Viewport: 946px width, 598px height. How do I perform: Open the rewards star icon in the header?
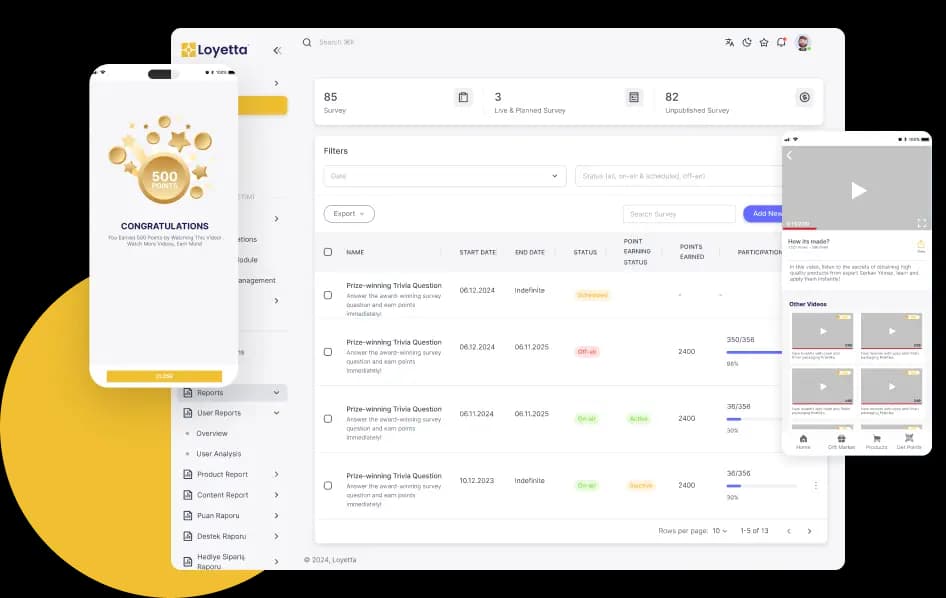[763, 42]
